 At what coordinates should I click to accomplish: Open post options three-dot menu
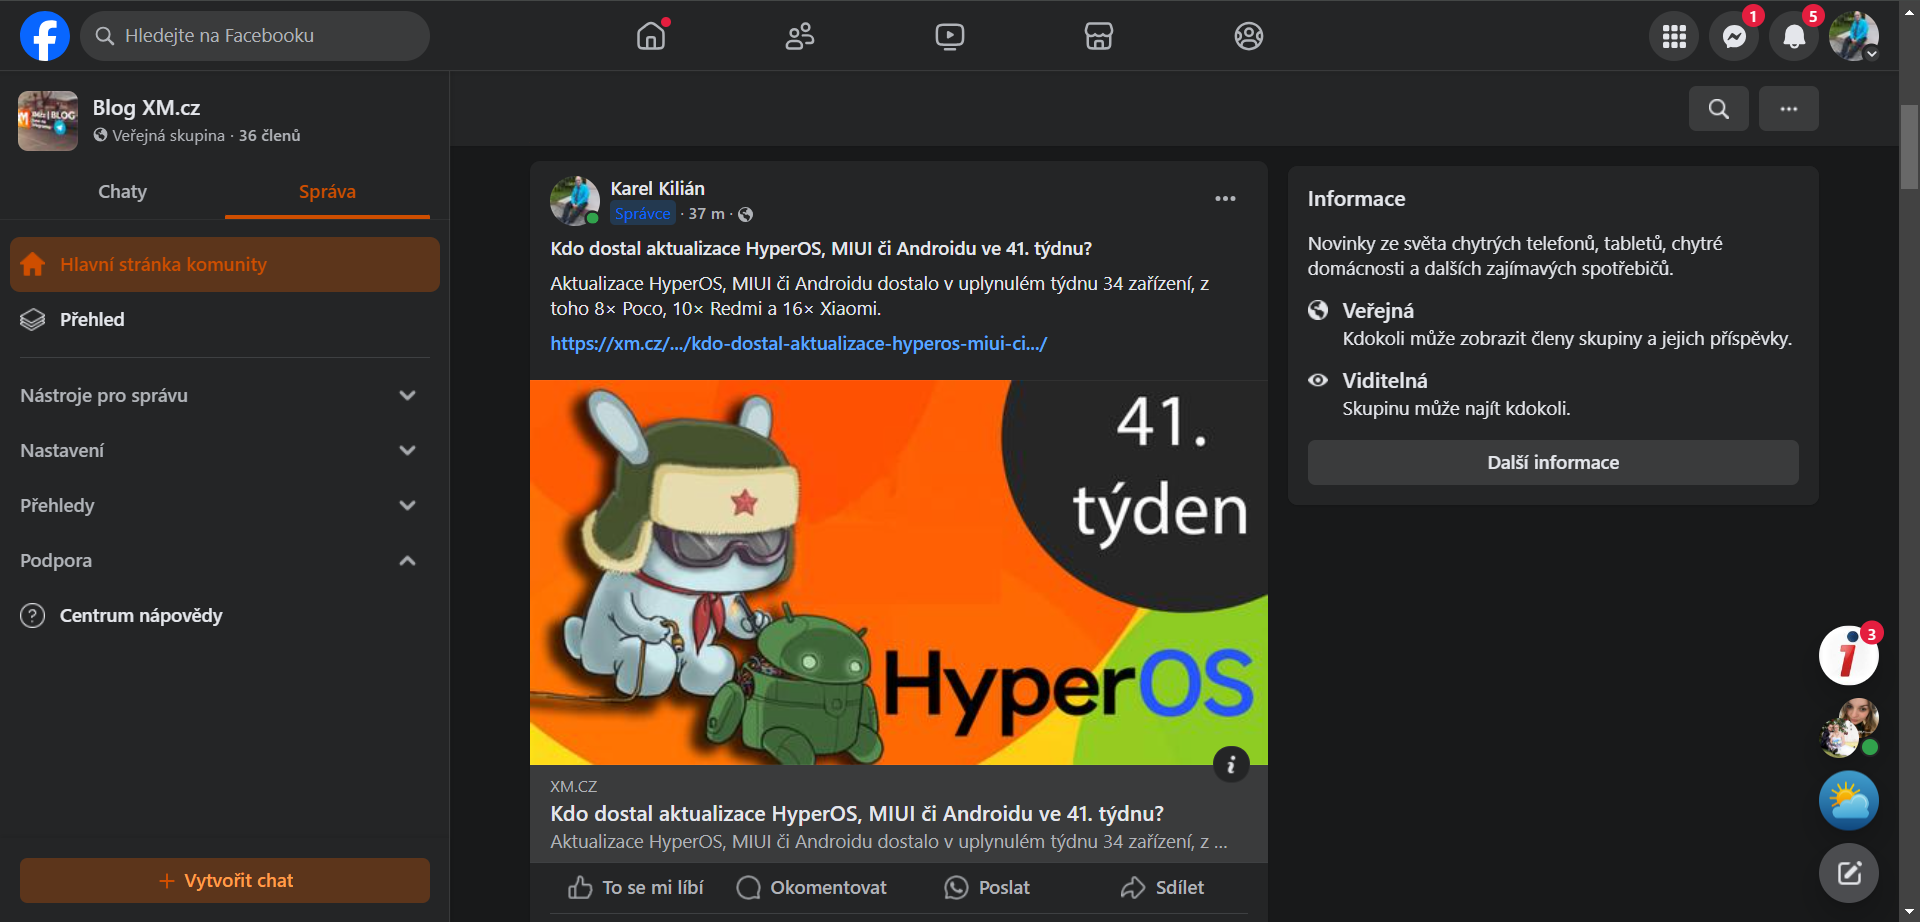click(1225, 199)
